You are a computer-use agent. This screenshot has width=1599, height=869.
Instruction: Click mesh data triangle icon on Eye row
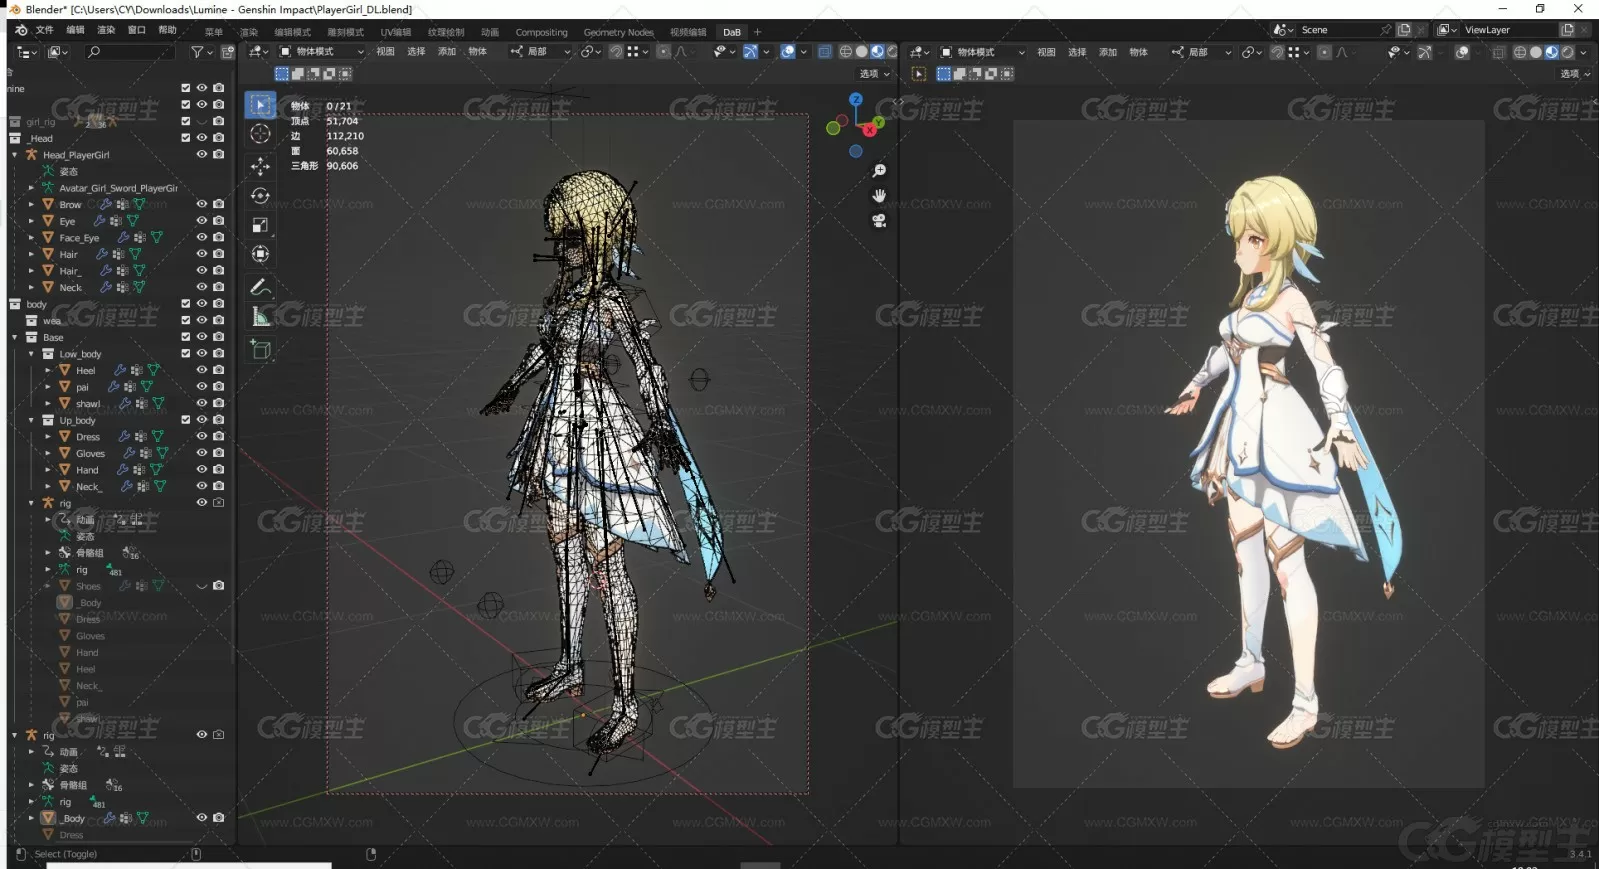(132, 221)
